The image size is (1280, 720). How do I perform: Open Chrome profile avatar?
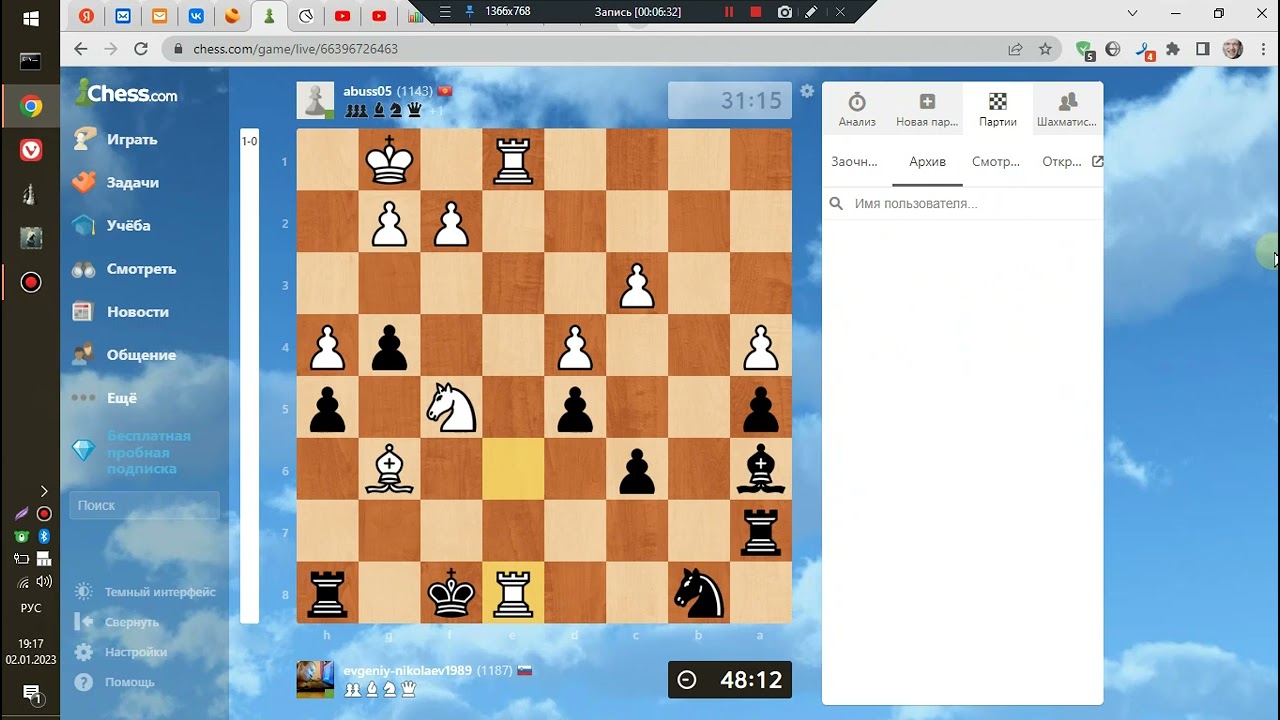(1232, 48)
